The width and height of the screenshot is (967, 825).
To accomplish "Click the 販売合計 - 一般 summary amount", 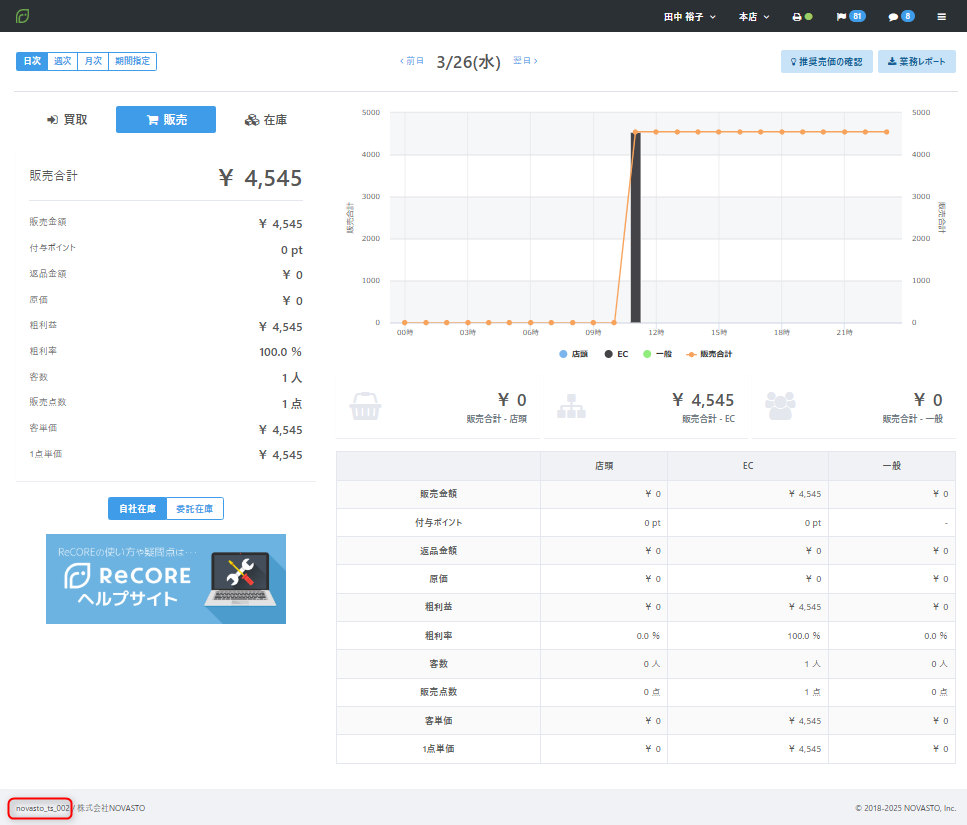I will point(928,400).
